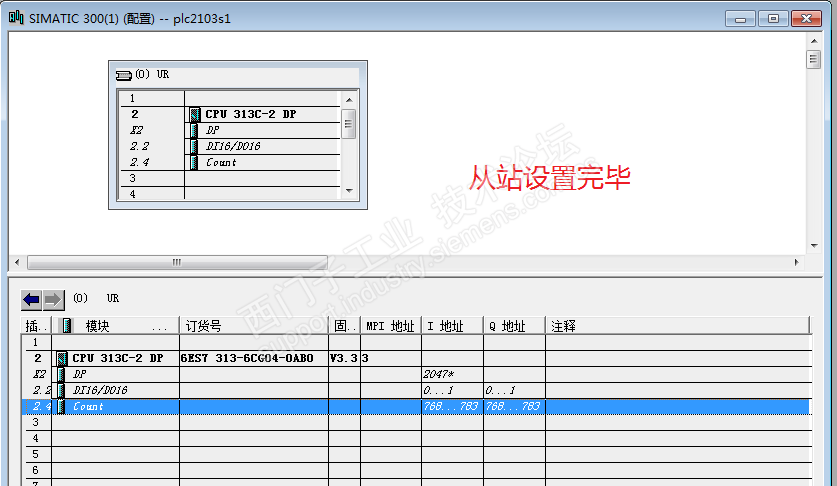Viewport: 837px width, 486px height.
Task: Click station pane scroll down arrow
Action: [814, 246]
